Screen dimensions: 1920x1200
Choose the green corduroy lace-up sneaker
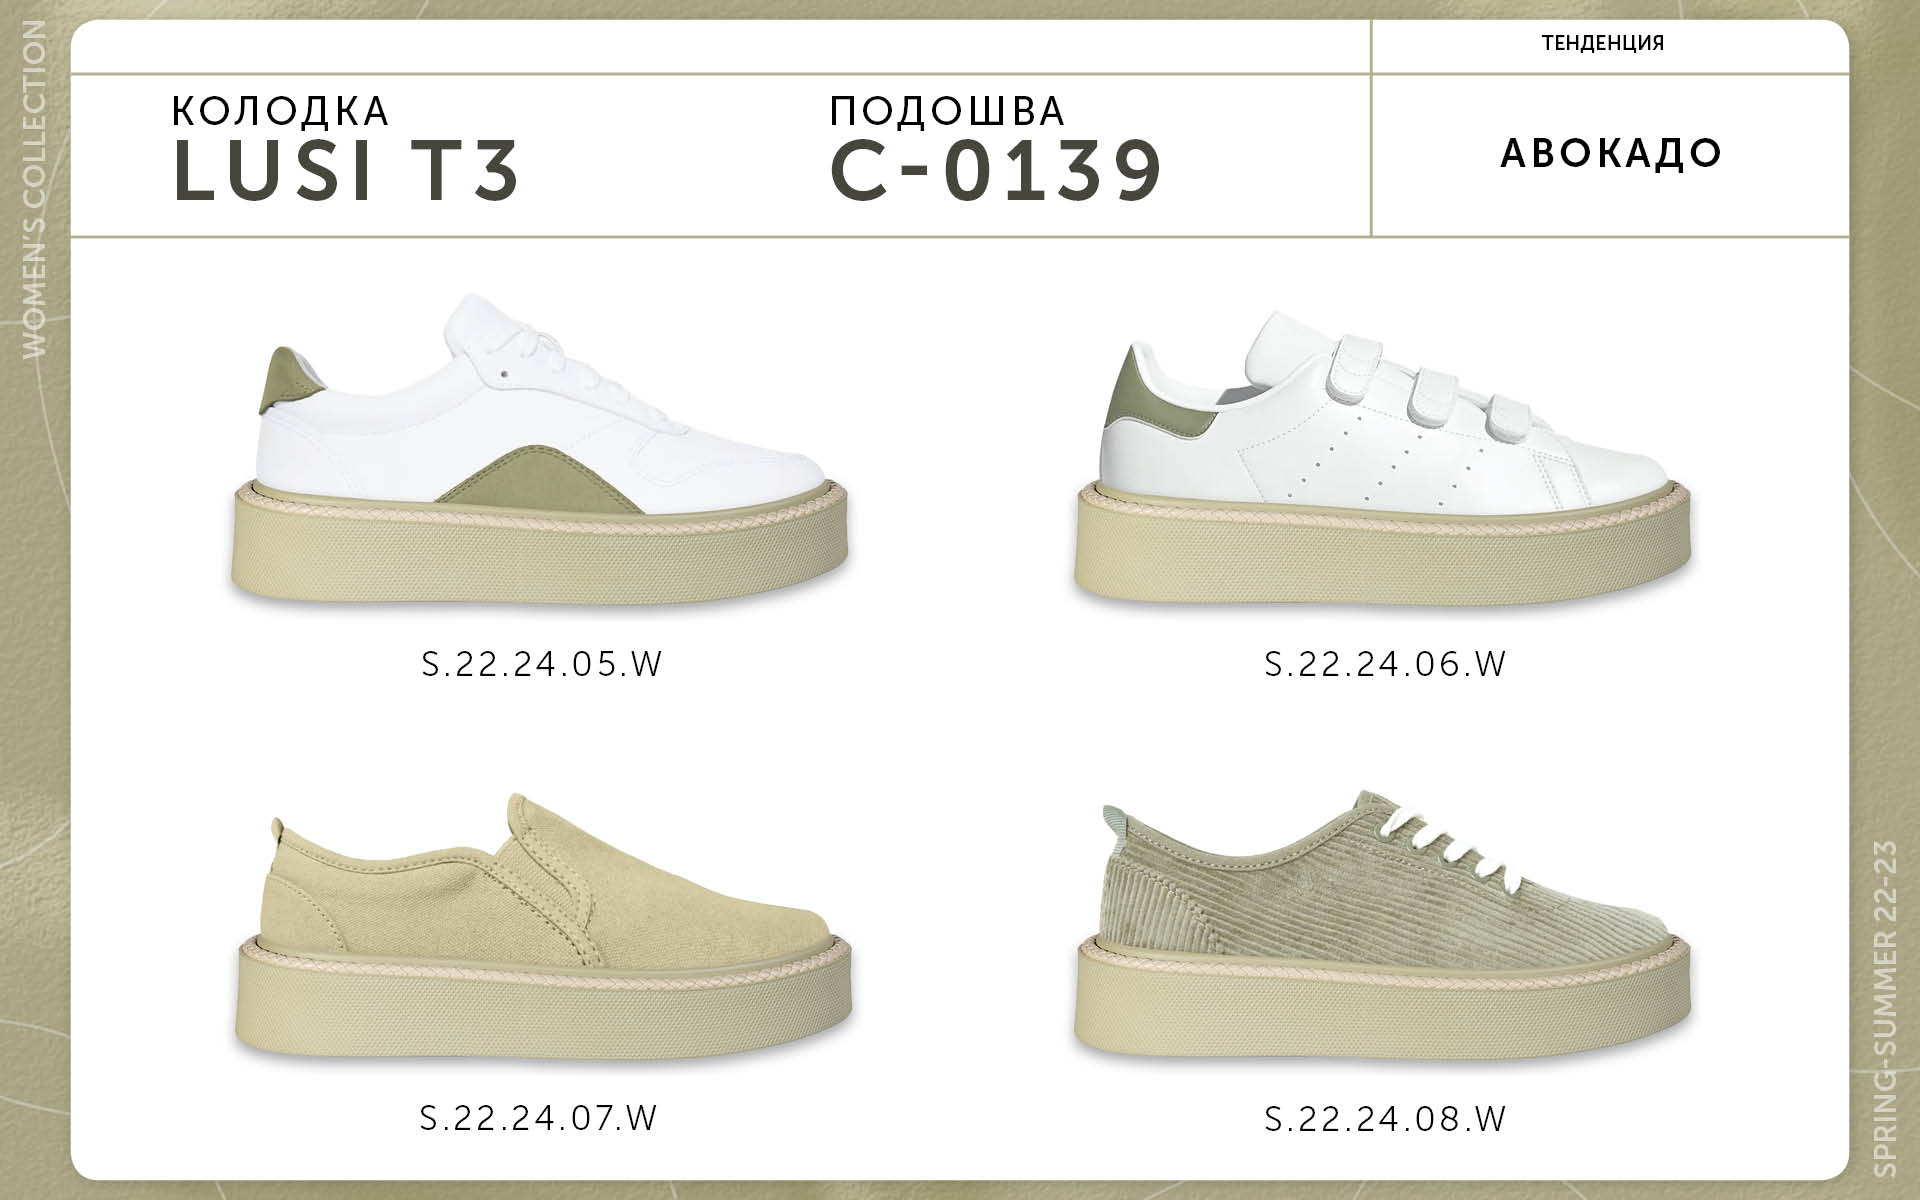(x=1387, y=926)
